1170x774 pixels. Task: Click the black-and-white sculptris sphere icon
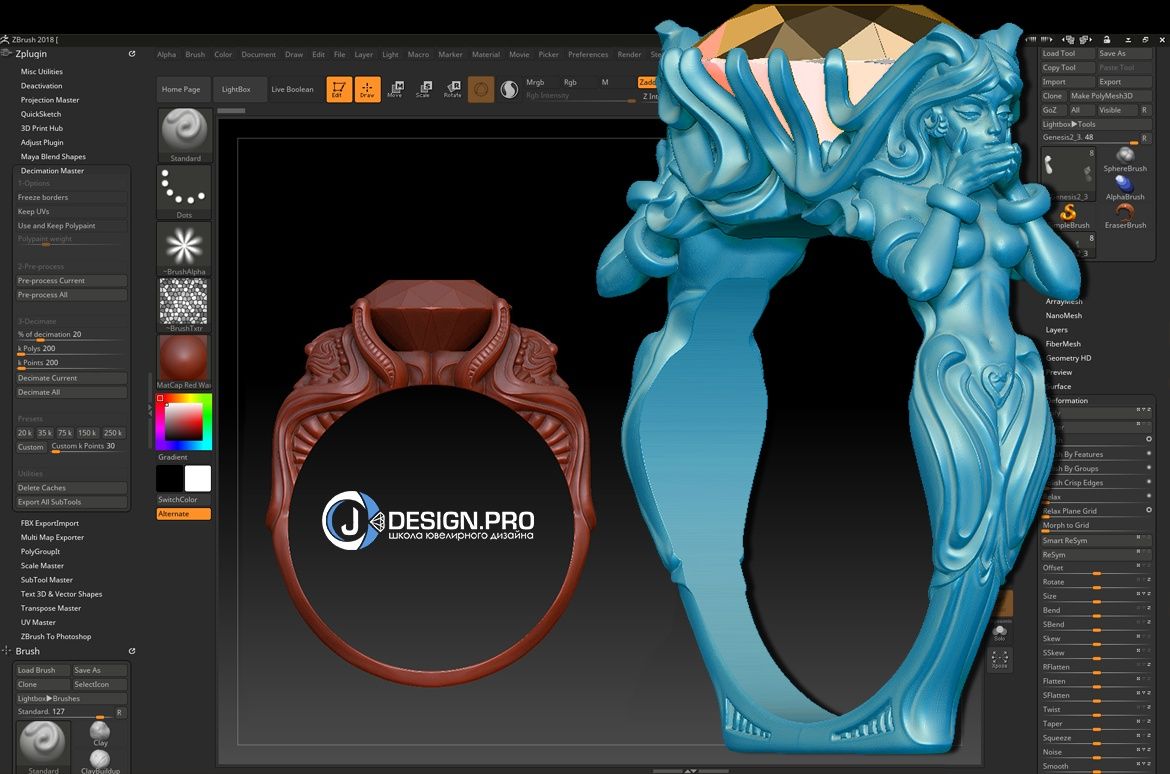pos(509,90)
